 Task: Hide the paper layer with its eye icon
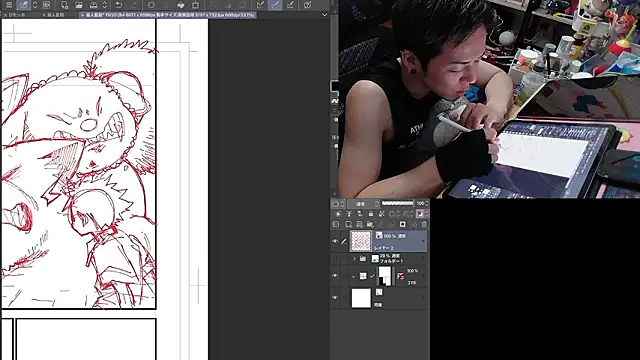[335, 298]
